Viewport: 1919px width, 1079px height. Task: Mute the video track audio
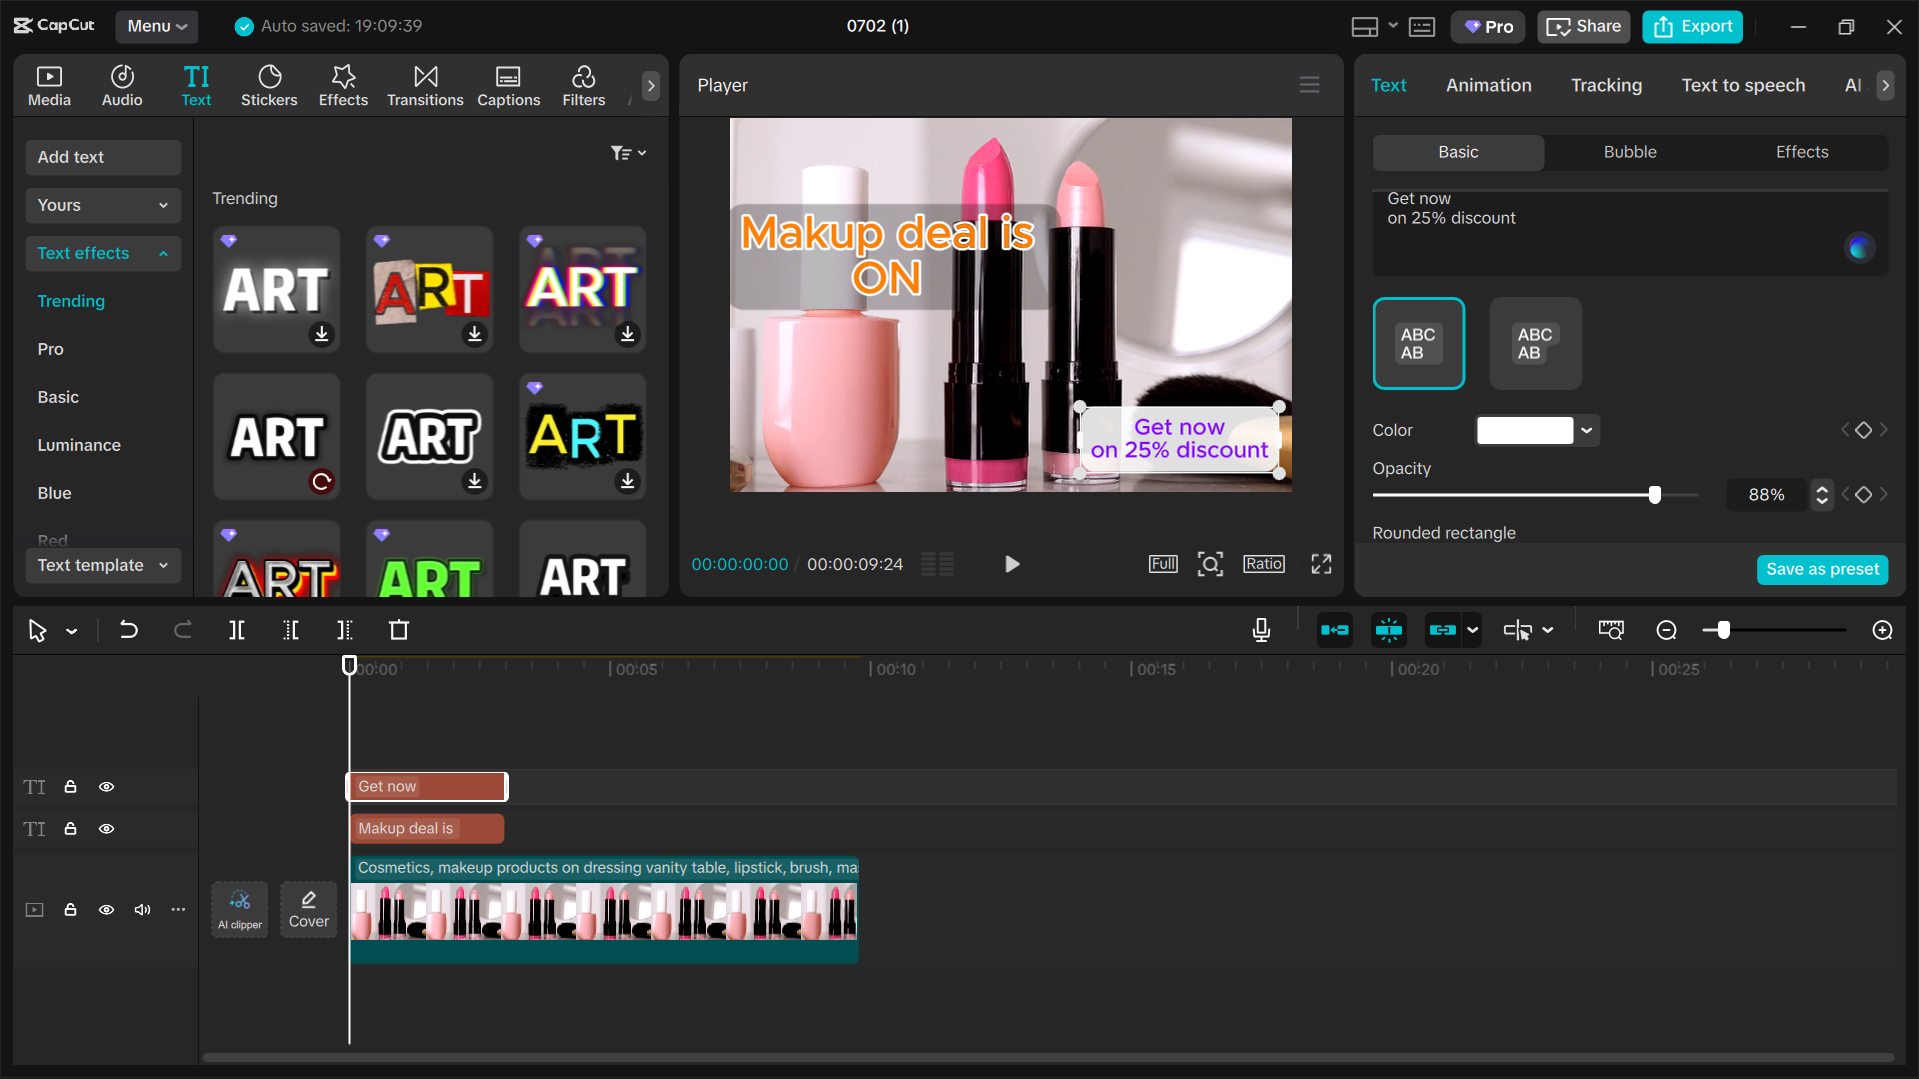tap(141, 909)
